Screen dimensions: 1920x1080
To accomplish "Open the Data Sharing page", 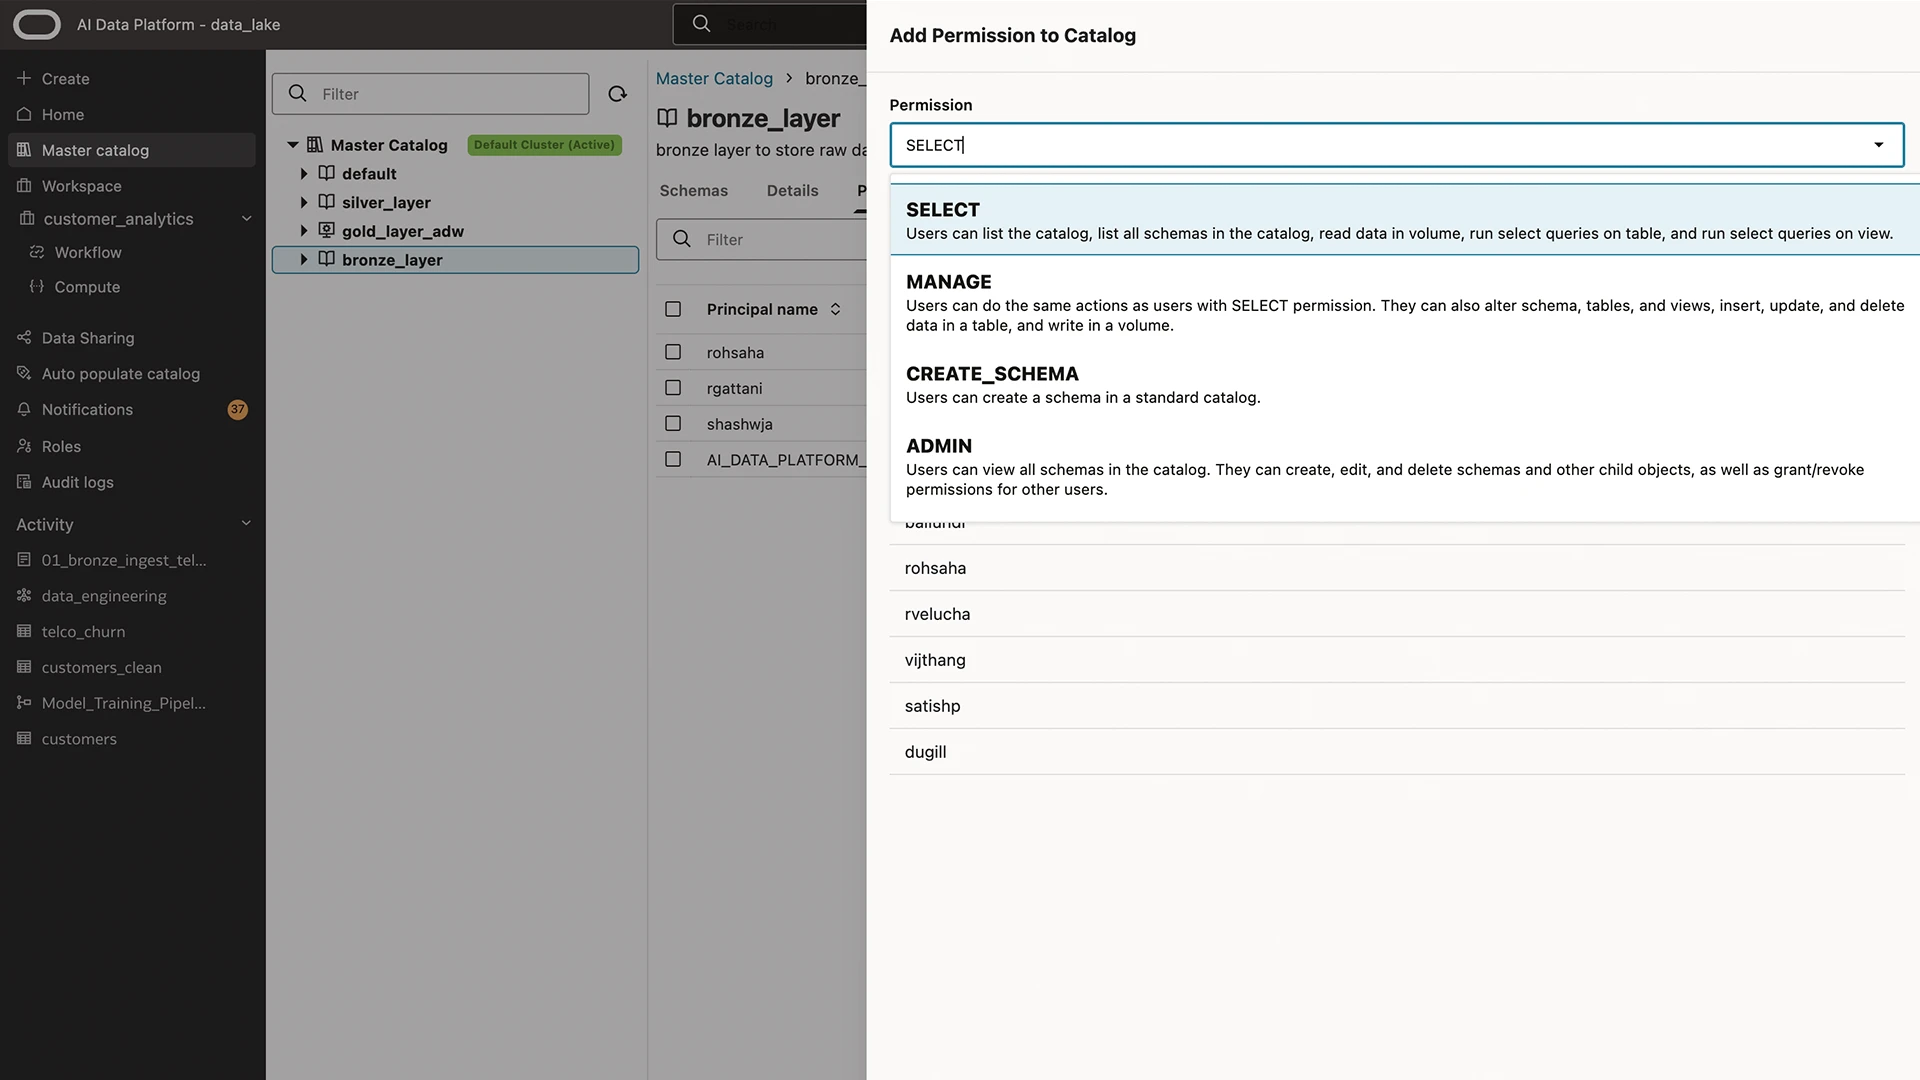I will tap(88, 338).
